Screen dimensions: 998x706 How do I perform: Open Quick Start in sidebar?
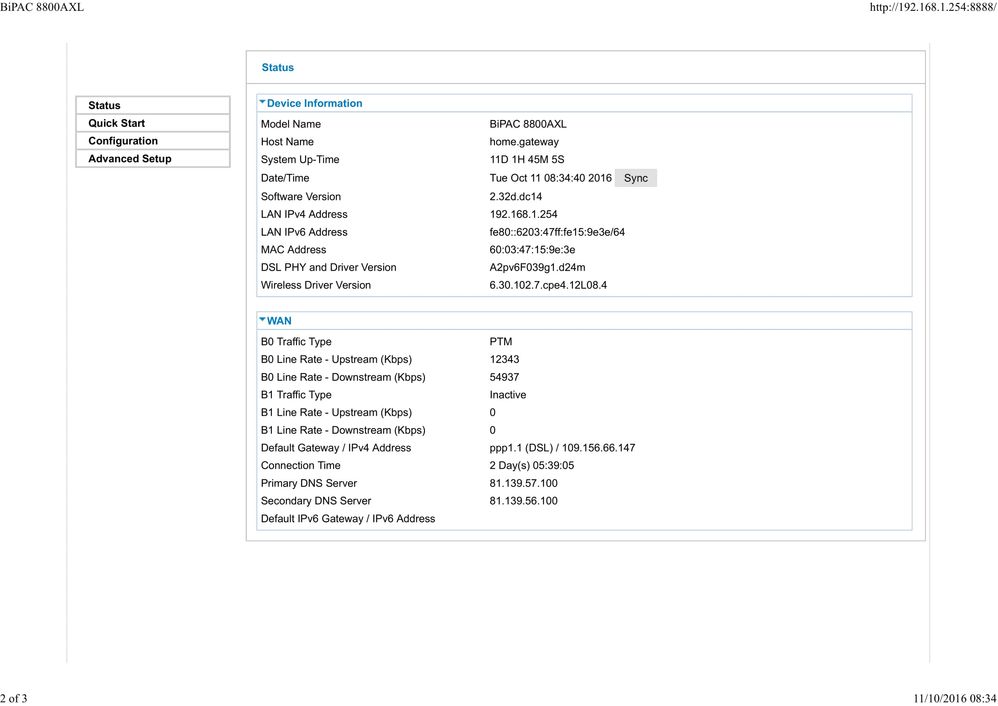pos(153,123)
